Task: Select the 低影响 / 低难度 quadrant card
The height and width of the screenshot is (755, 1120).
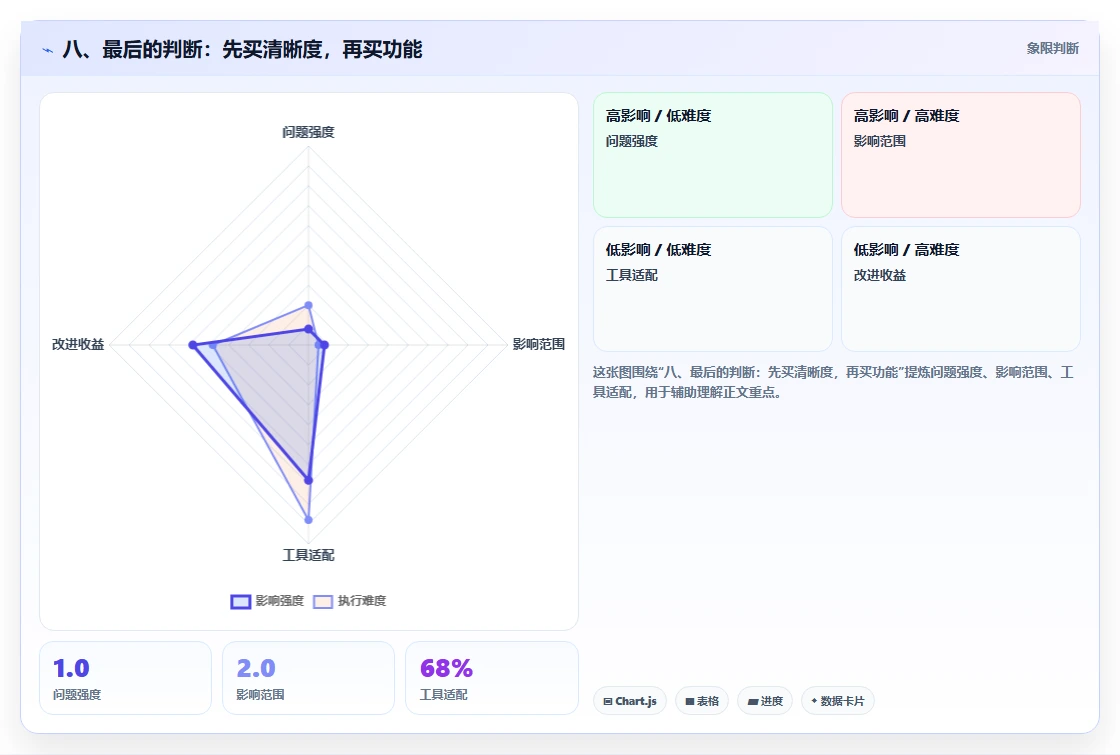Action: (x=713, y=289)
